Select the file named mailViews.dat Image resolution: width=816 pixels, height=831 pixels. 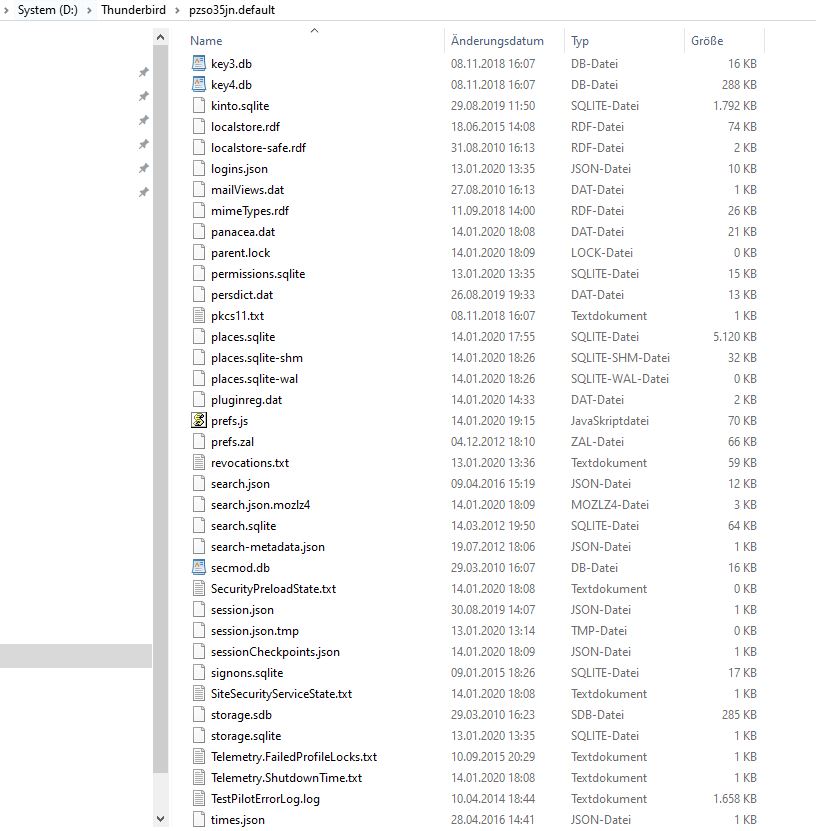247,190
